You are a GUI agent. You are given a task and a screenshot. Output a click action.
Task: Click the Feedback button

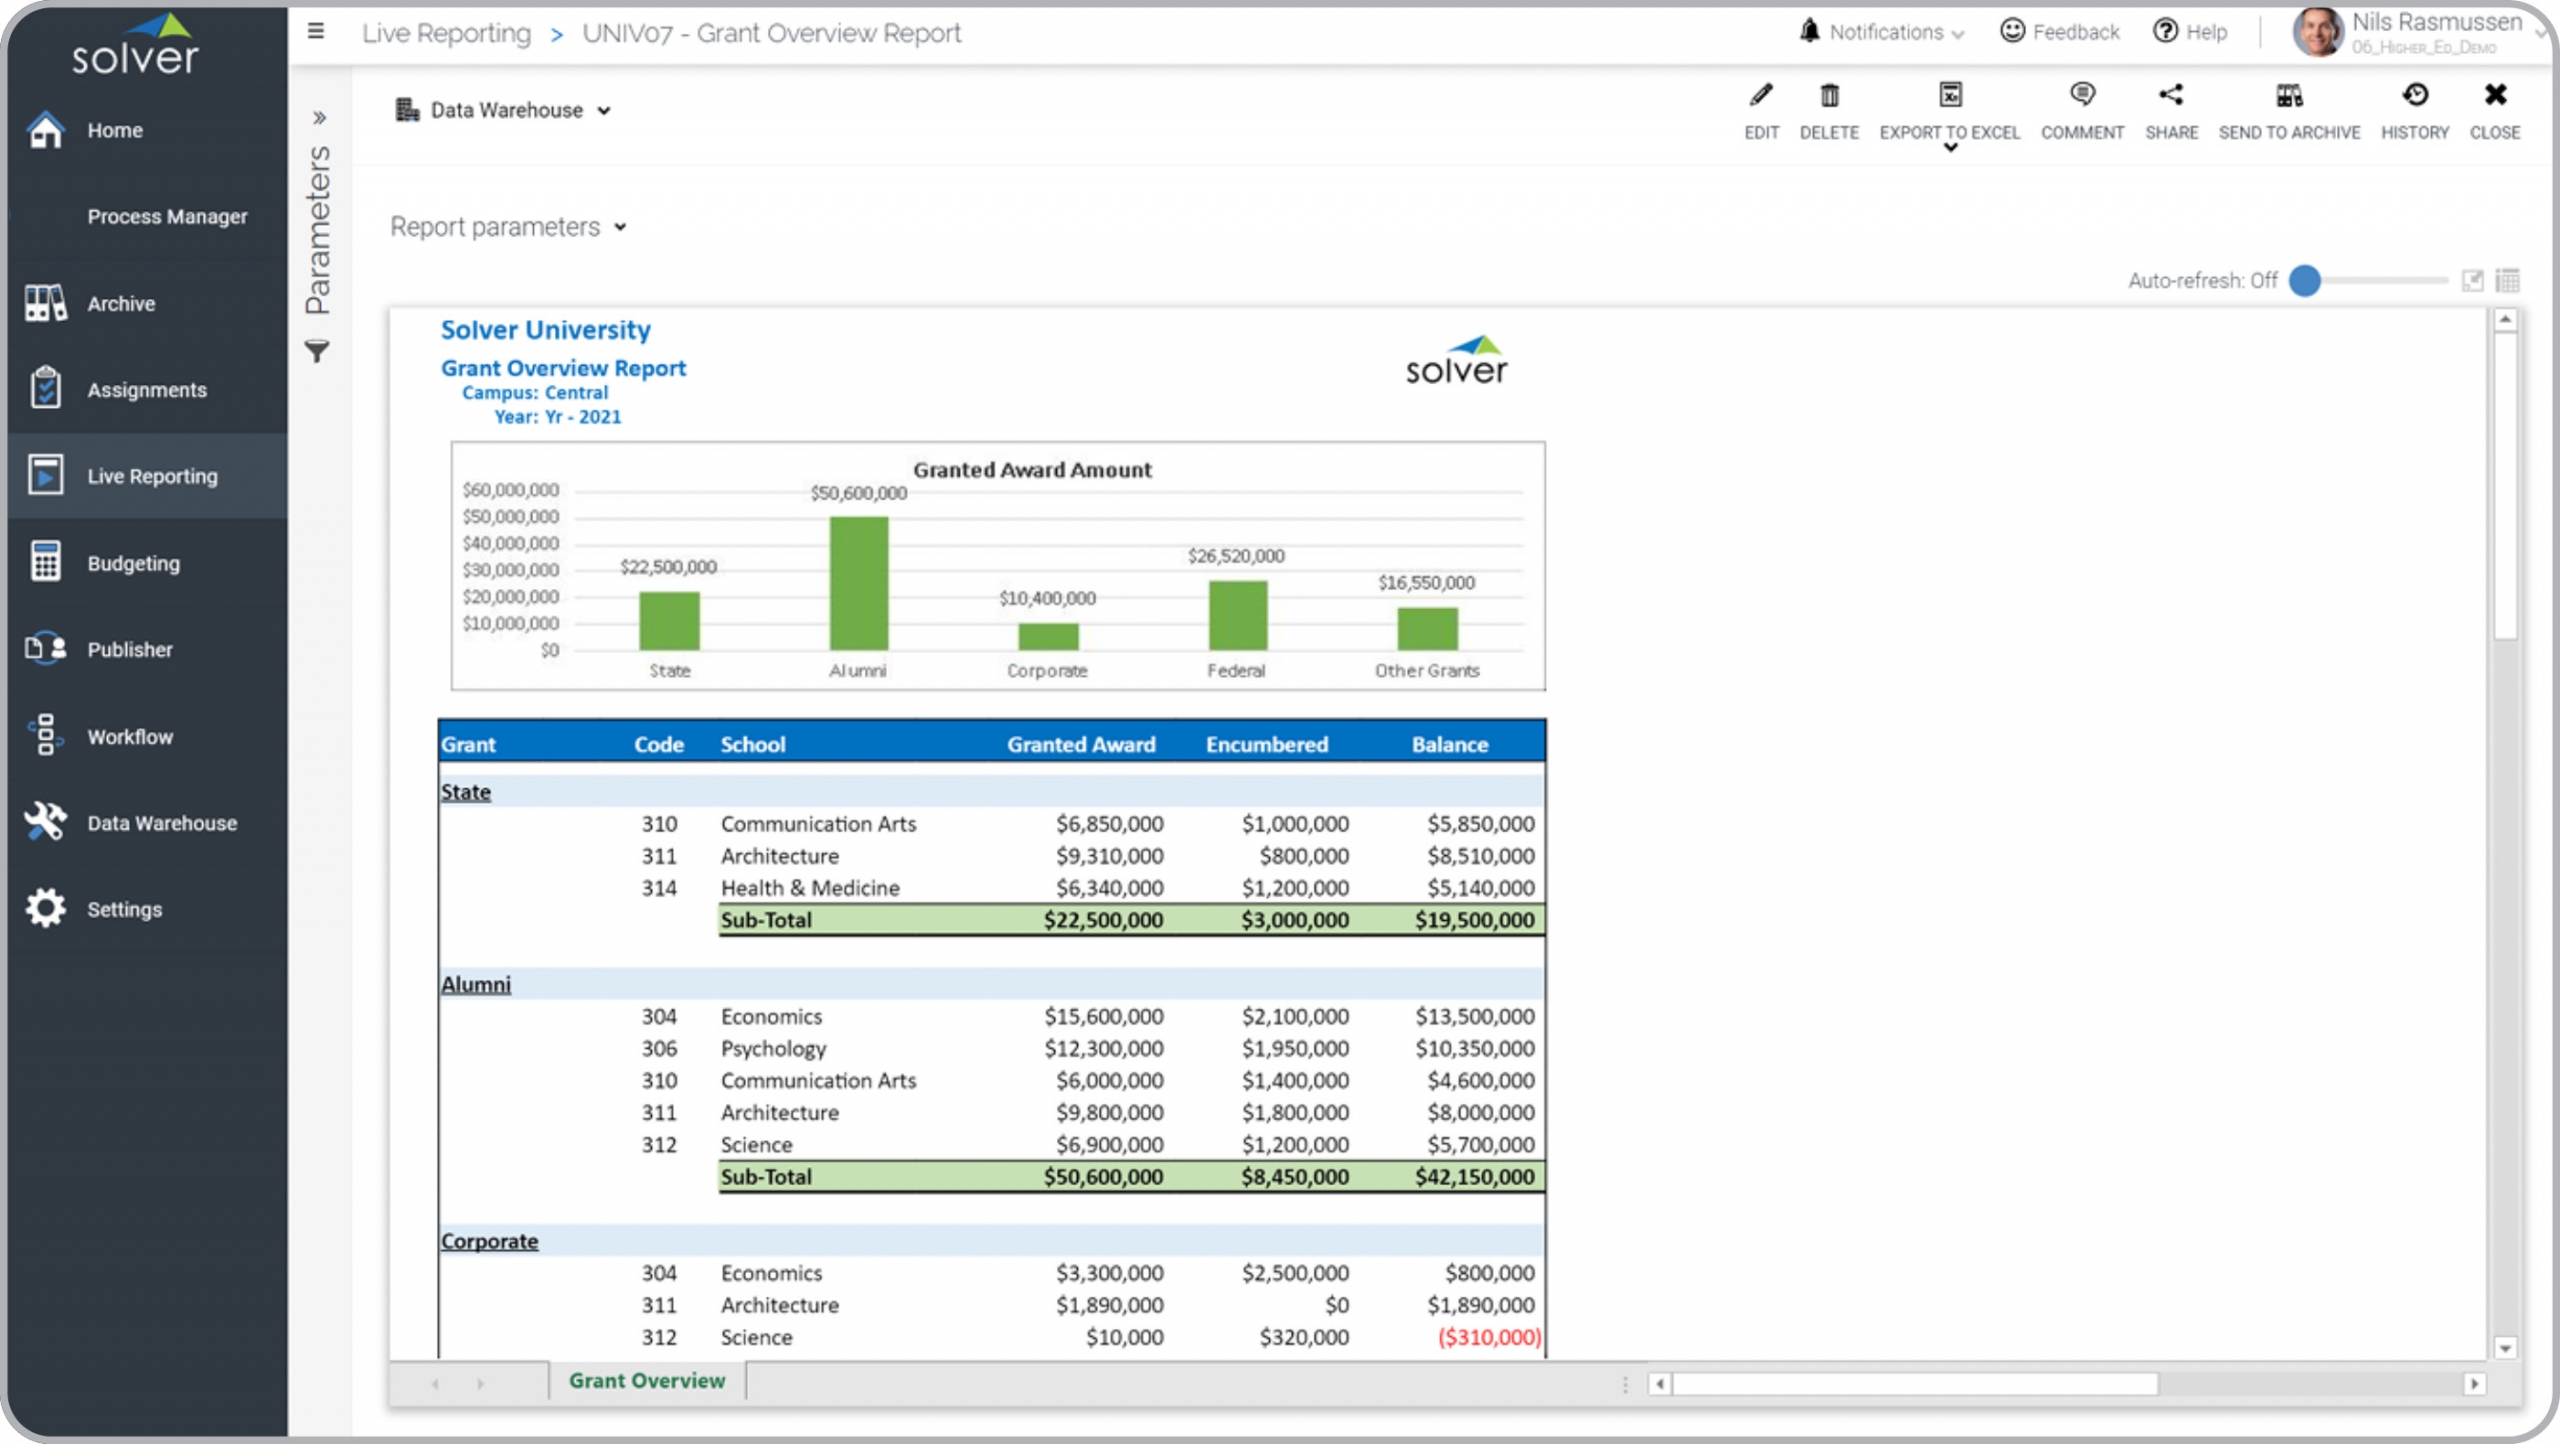pyautogui.click(x=2060, y=32)
